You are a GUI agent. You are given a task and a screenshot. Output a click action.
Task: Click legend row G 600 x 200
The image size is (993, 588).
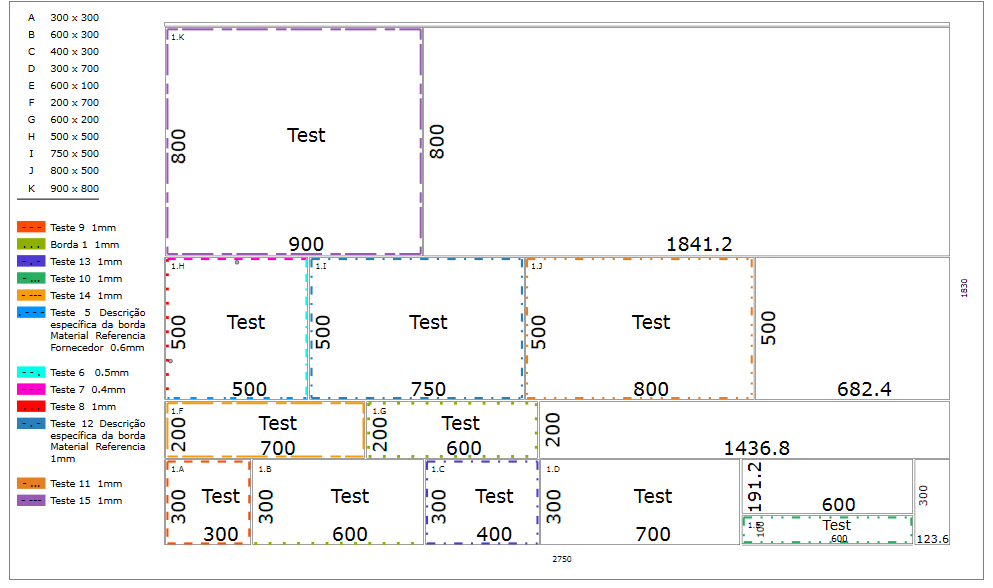click(63, 120)
